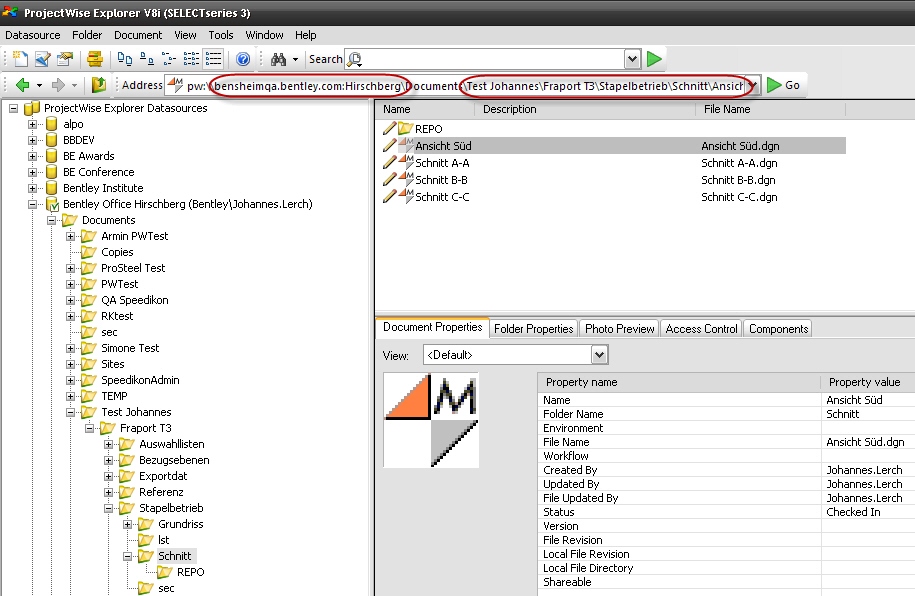Screen dimensions: 915x596
Task: Open the binoculars search options arrow
Action: 295,60
